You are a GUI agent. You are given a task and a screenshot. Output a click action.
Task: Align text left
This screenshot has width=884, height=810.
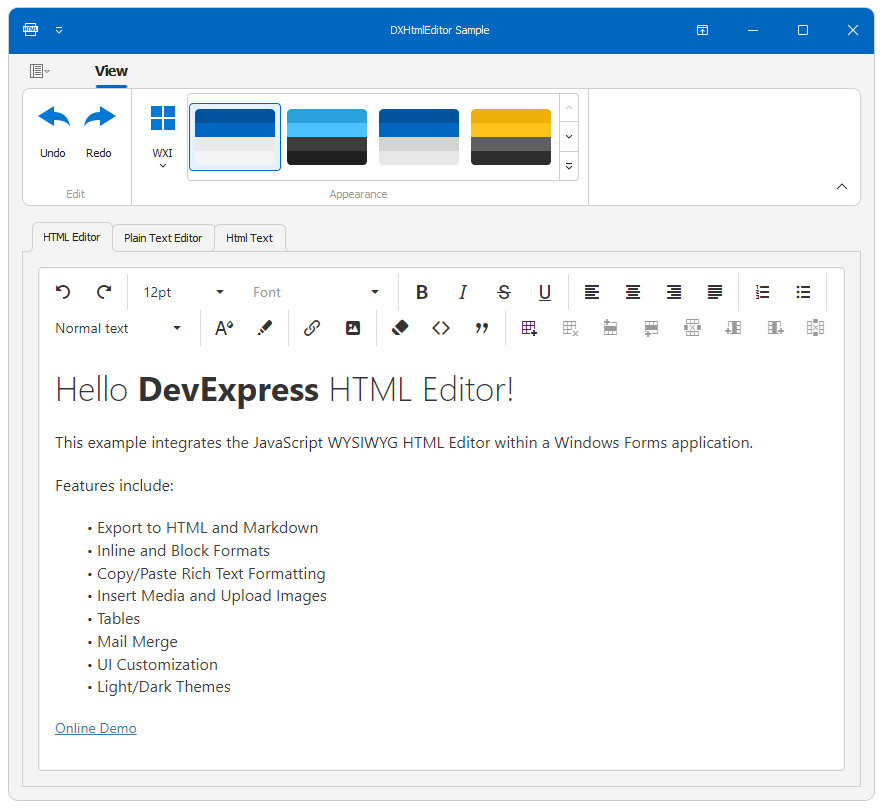(591, 292)
